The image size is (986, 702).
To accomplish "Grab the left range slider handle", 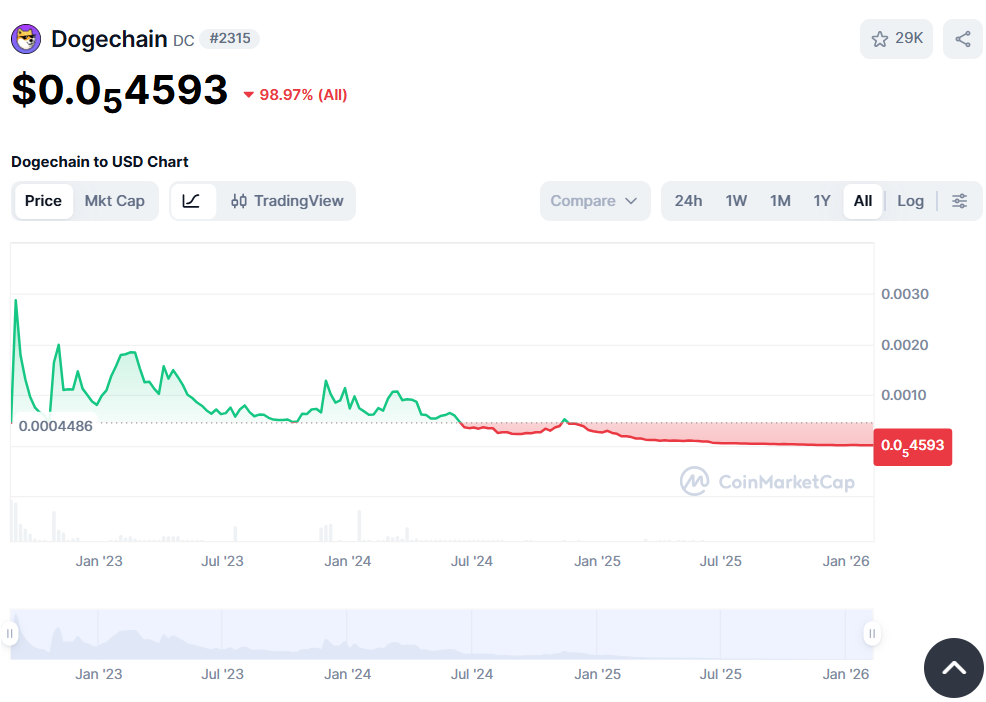I will [10, 634].
